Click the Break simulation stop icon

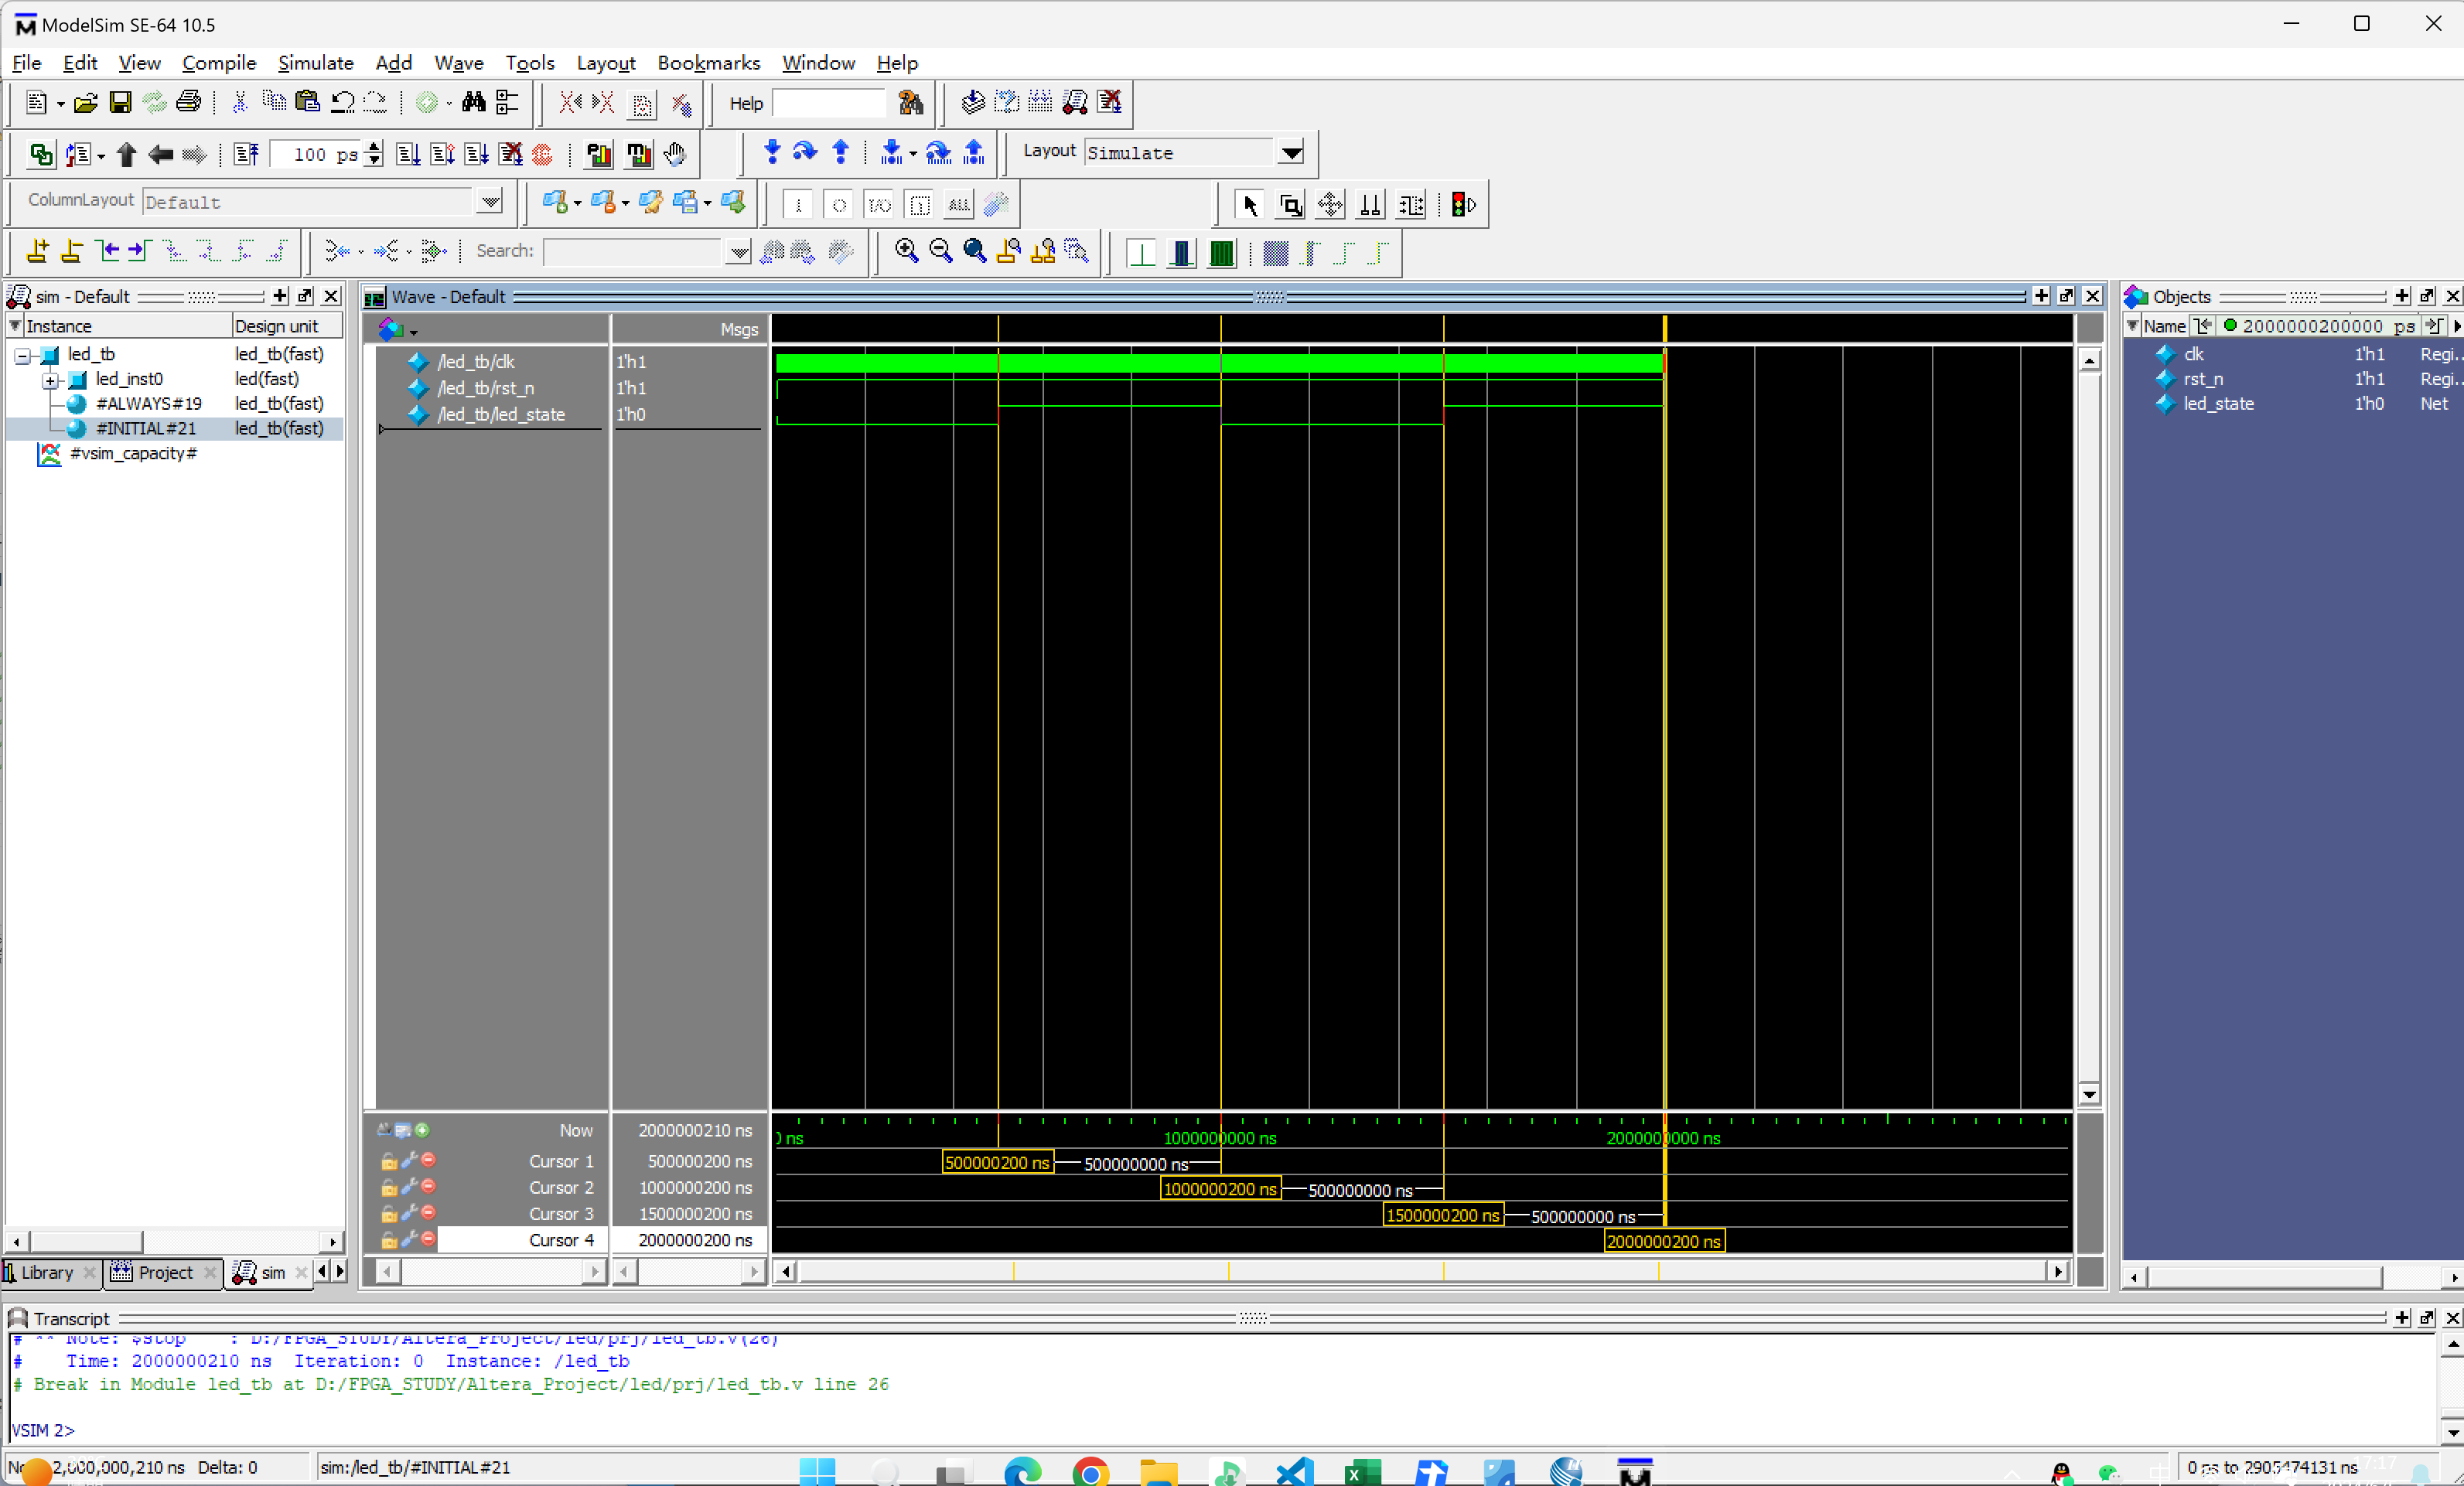pyautogui.click(x=542, y=154)
